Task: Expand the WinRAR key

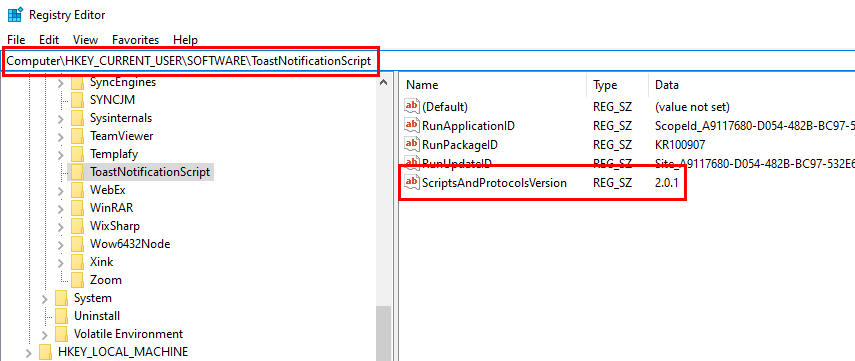Action: coord(61,208)
